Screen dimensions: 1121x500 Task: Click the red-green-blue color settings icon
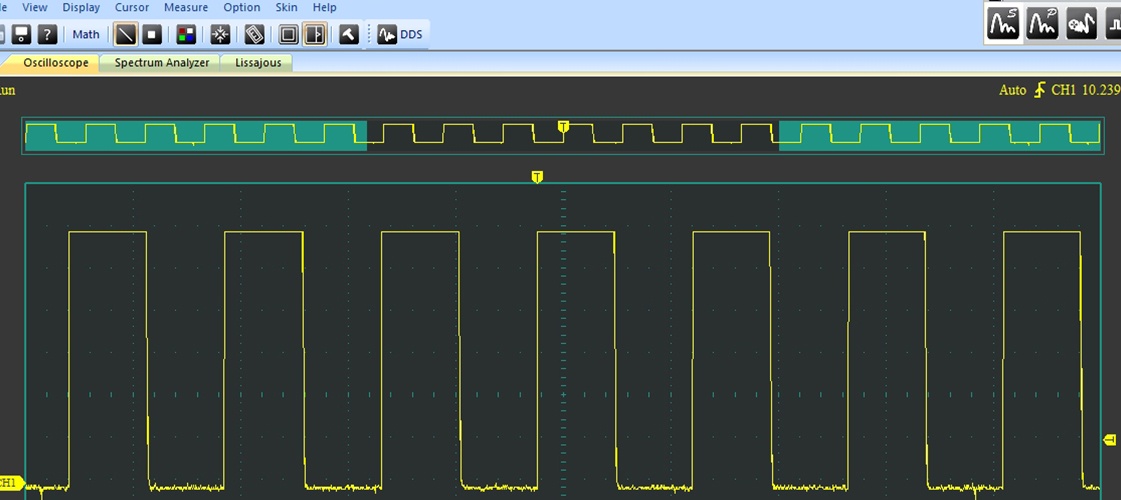coord(186,34)
